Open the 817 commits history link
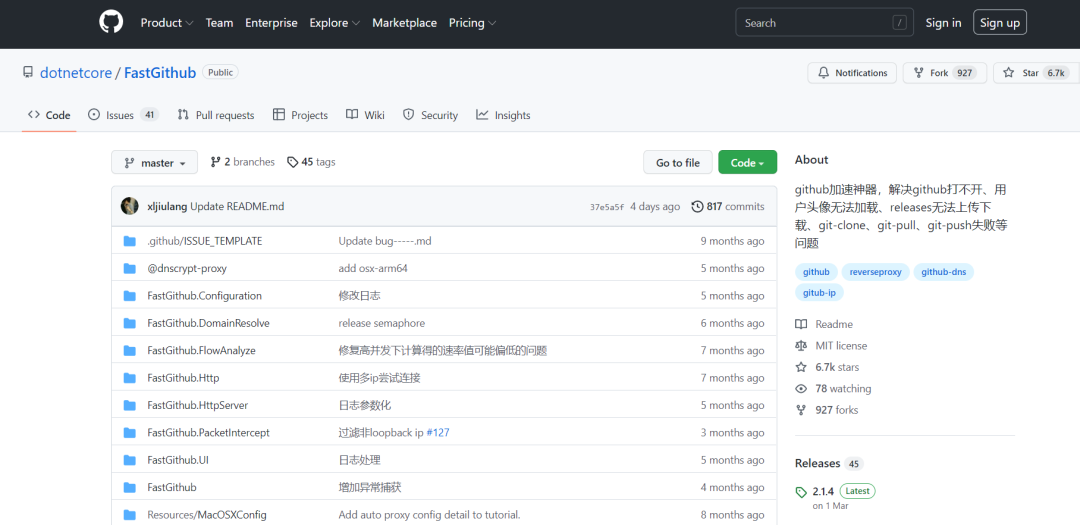This screenshot has width=1080, height=525. pos(728,206)
